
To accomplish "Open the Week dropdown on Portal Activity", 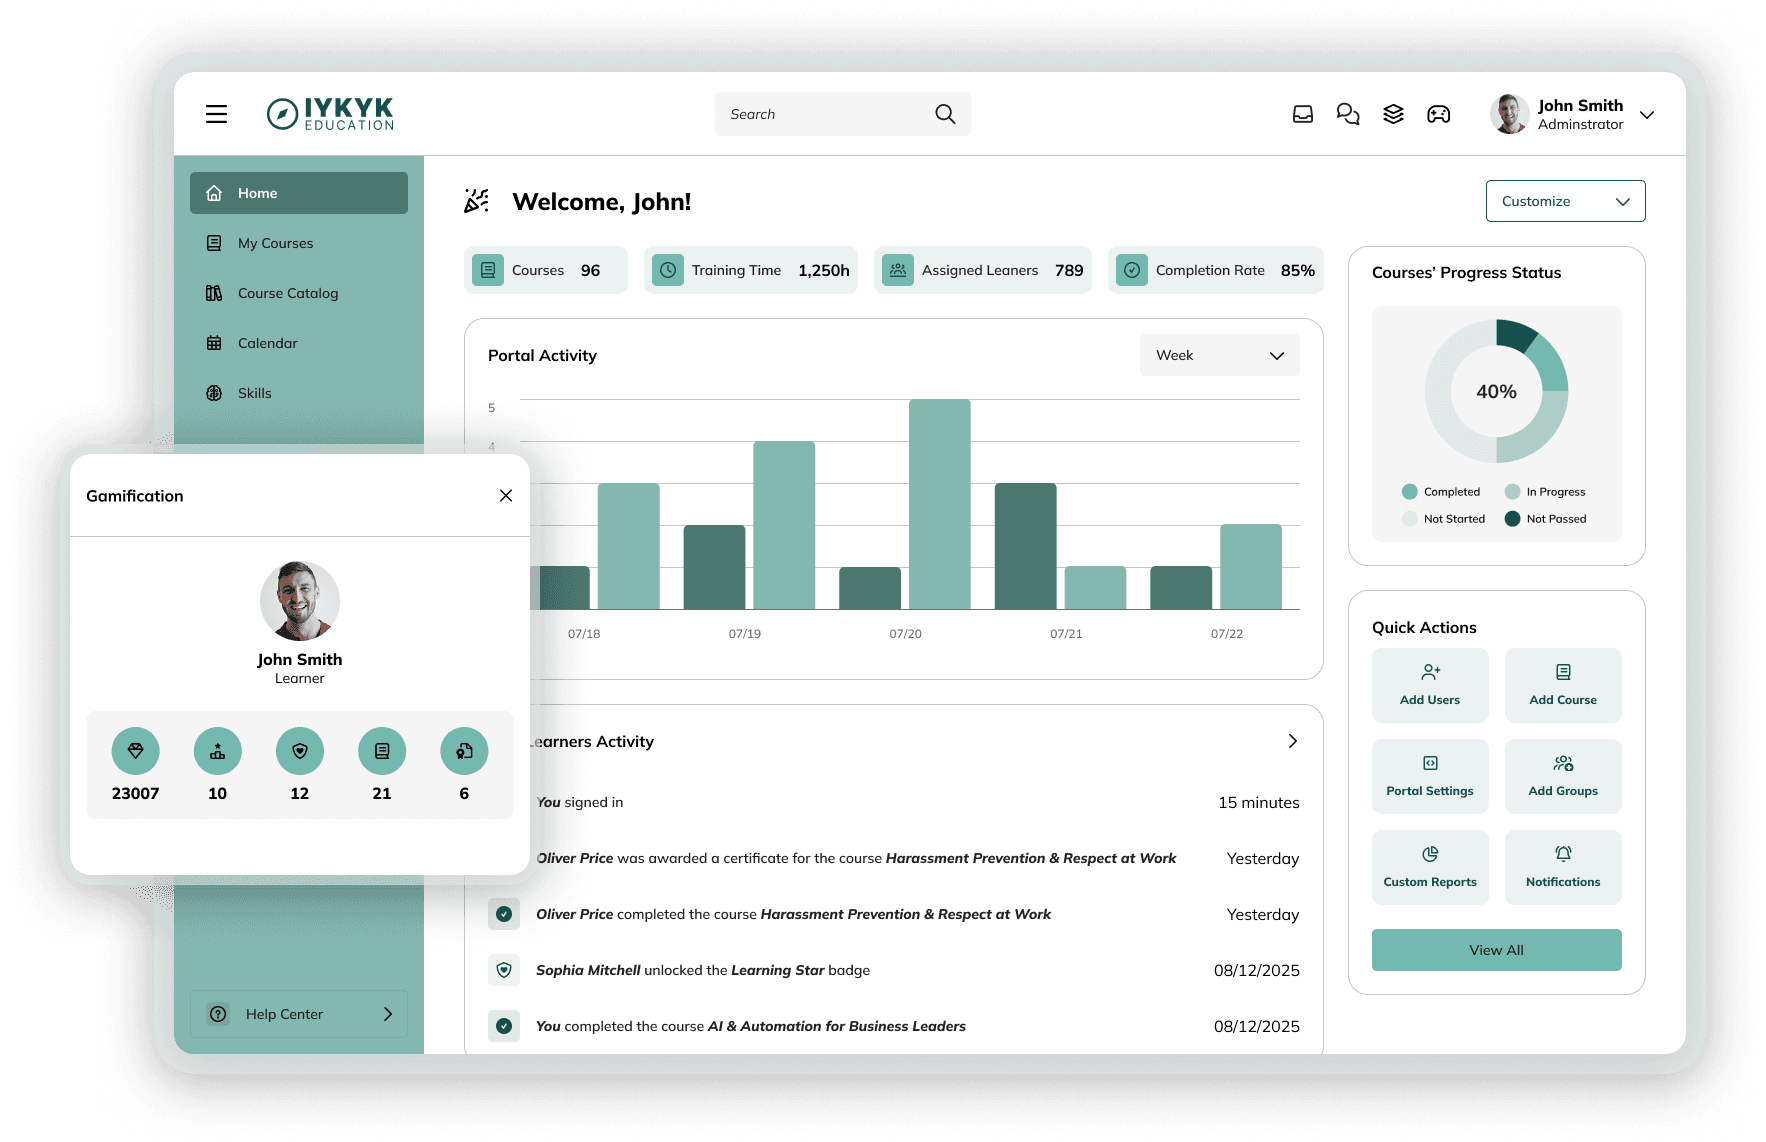I will pyautogui.click(x=1218, y=355).
